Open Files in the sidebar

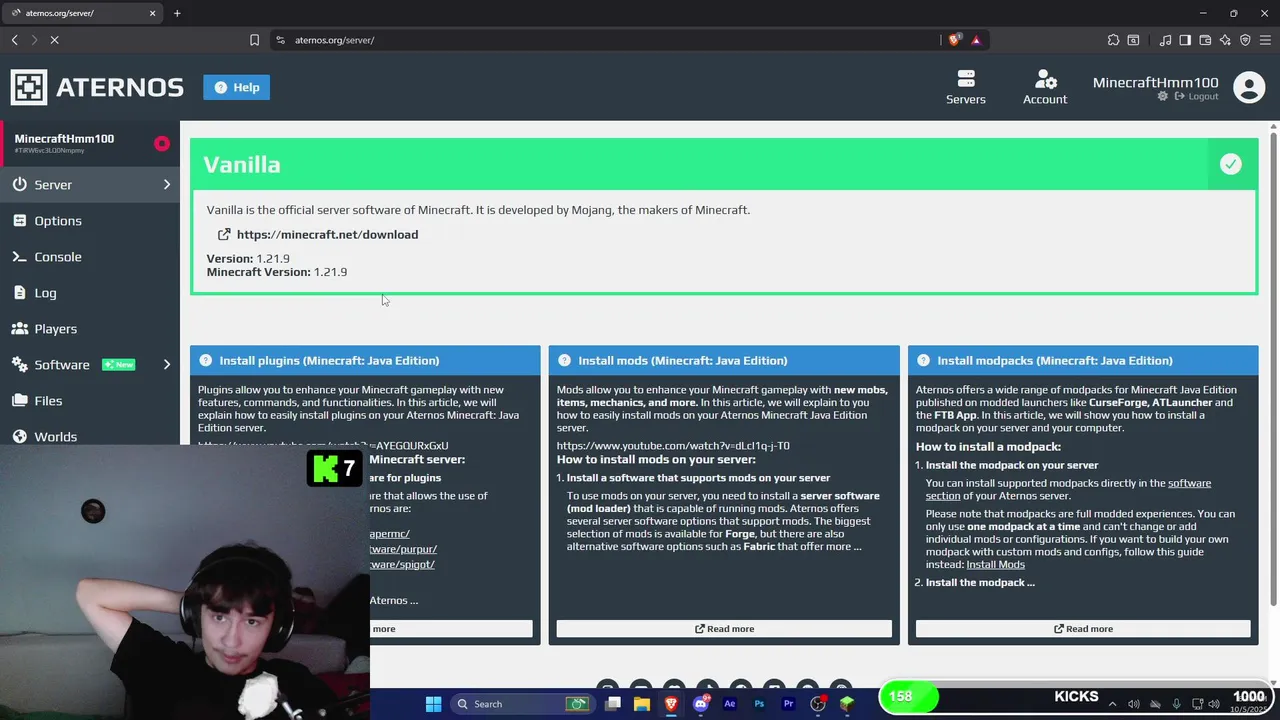tap(90, 400)
